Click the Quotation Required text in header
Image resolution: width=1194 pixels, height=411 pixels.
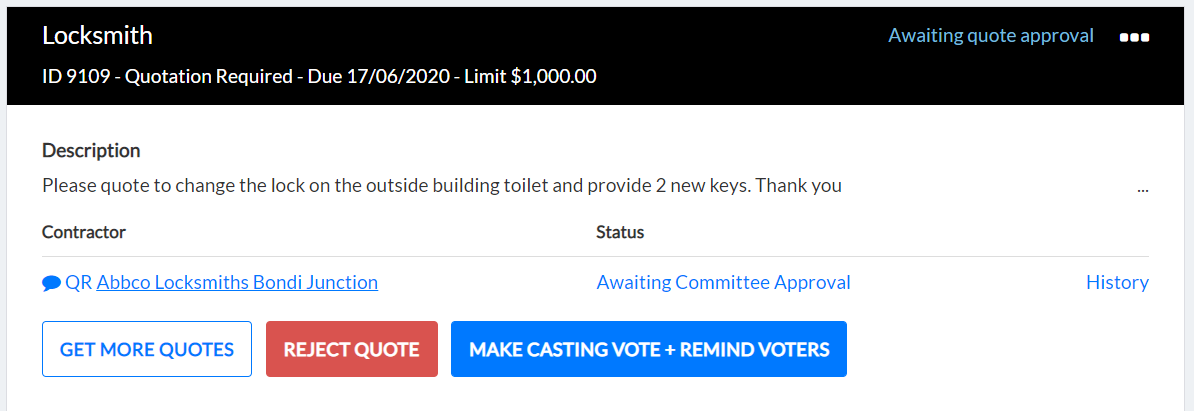(x=209, y=76)
